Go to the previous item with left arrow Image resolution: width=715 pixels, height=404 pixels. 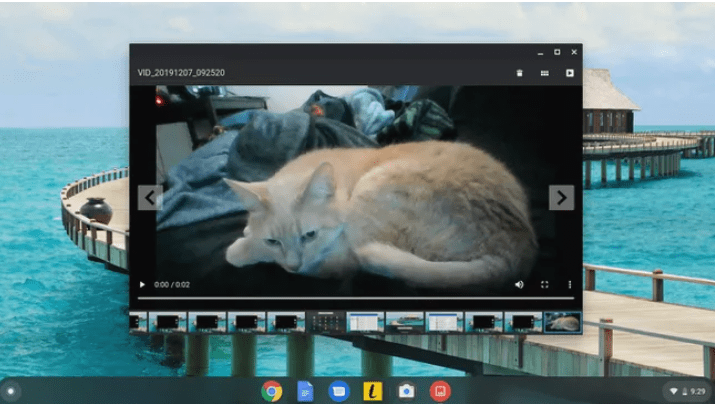coord(150,197)
